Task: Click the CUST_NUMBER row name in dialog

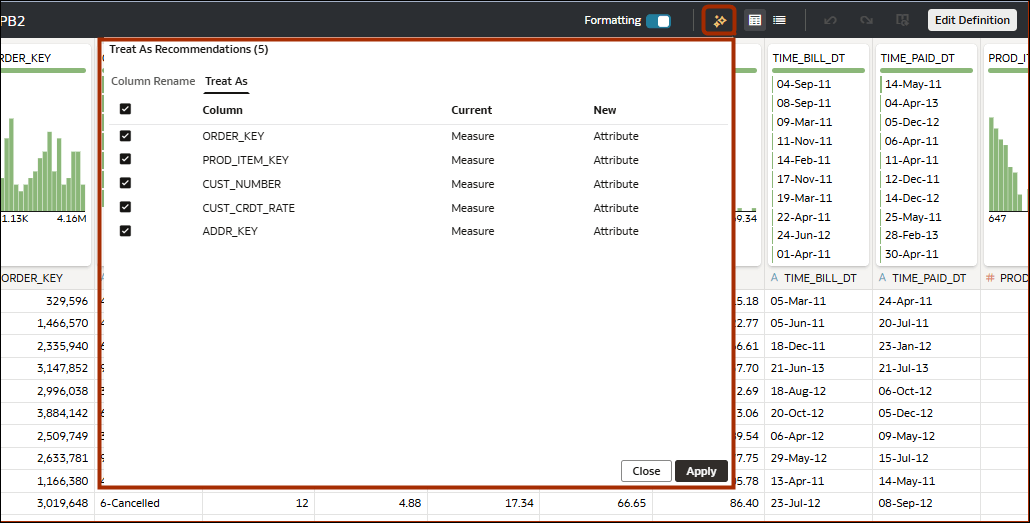Action: tap(242, 184)
